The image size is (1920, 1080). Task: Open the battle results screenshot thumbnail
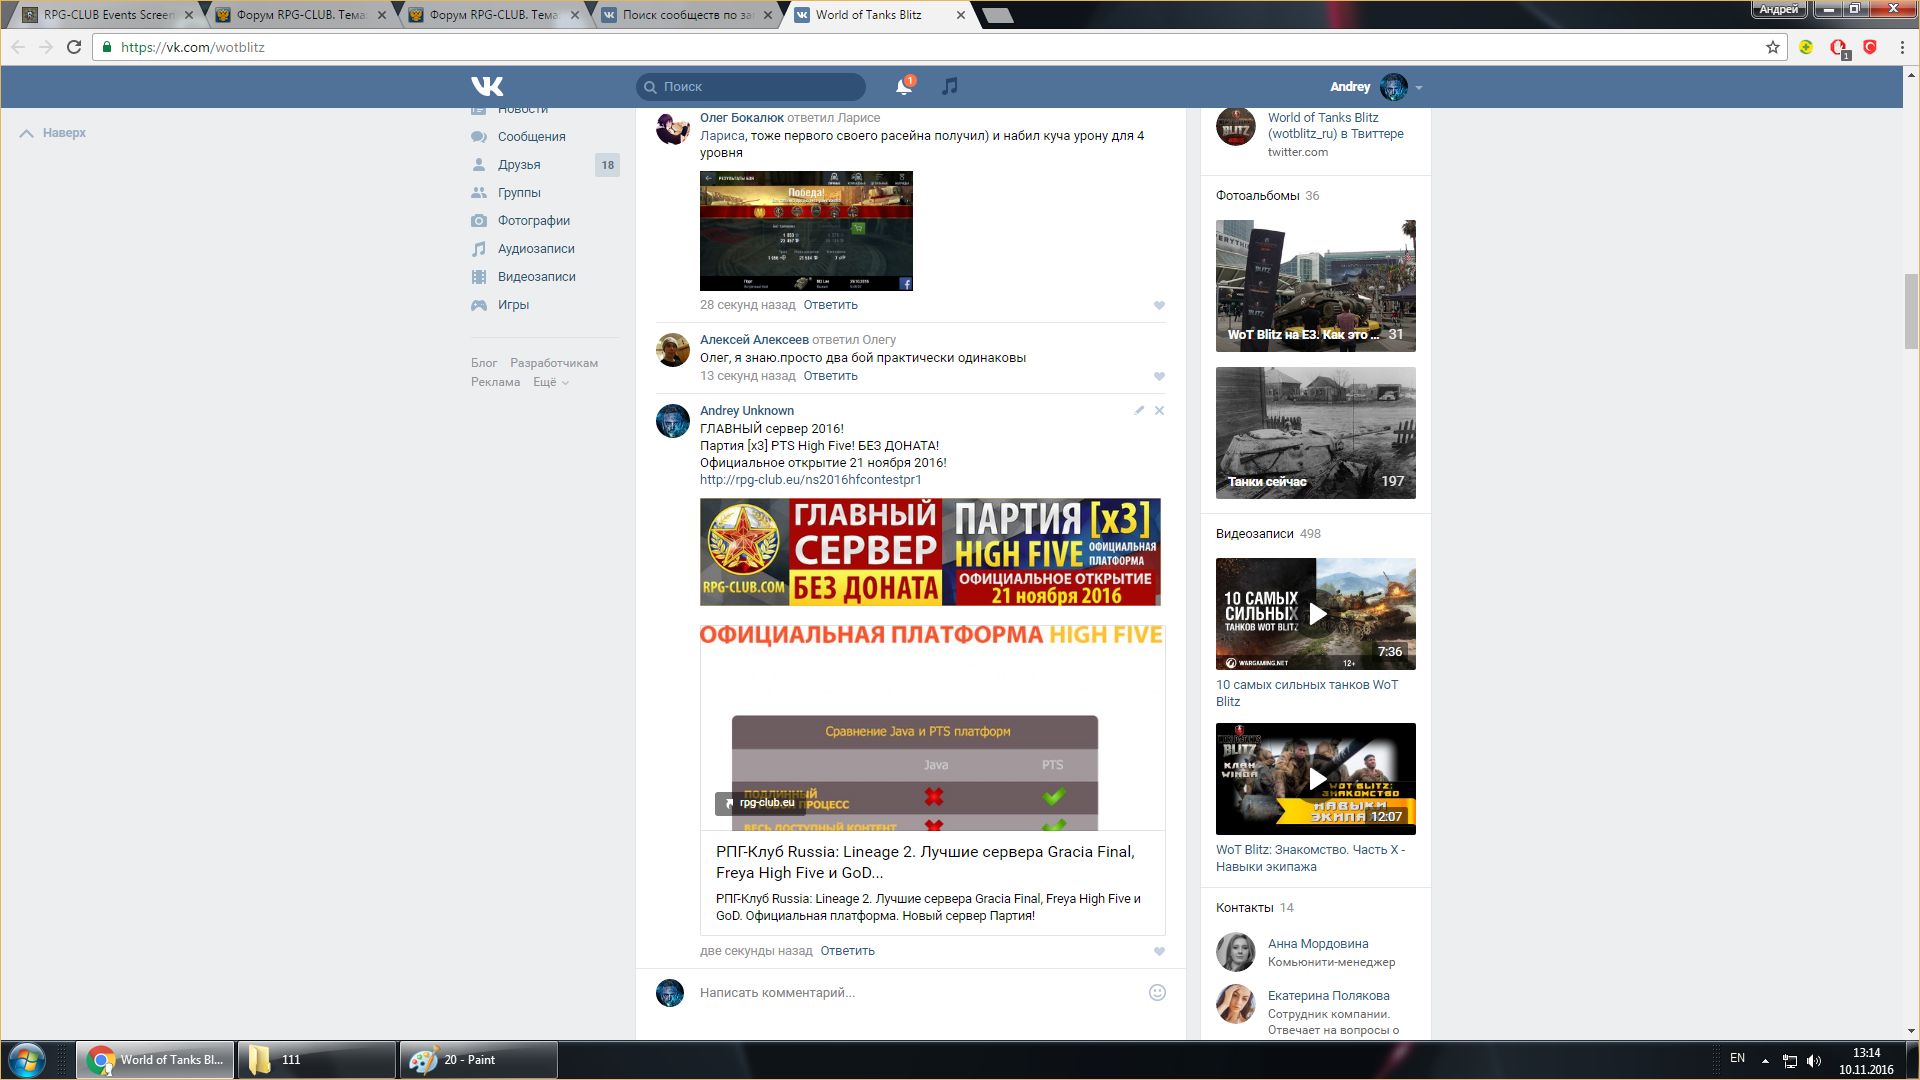pyautogui.click(x=806, y=231)
